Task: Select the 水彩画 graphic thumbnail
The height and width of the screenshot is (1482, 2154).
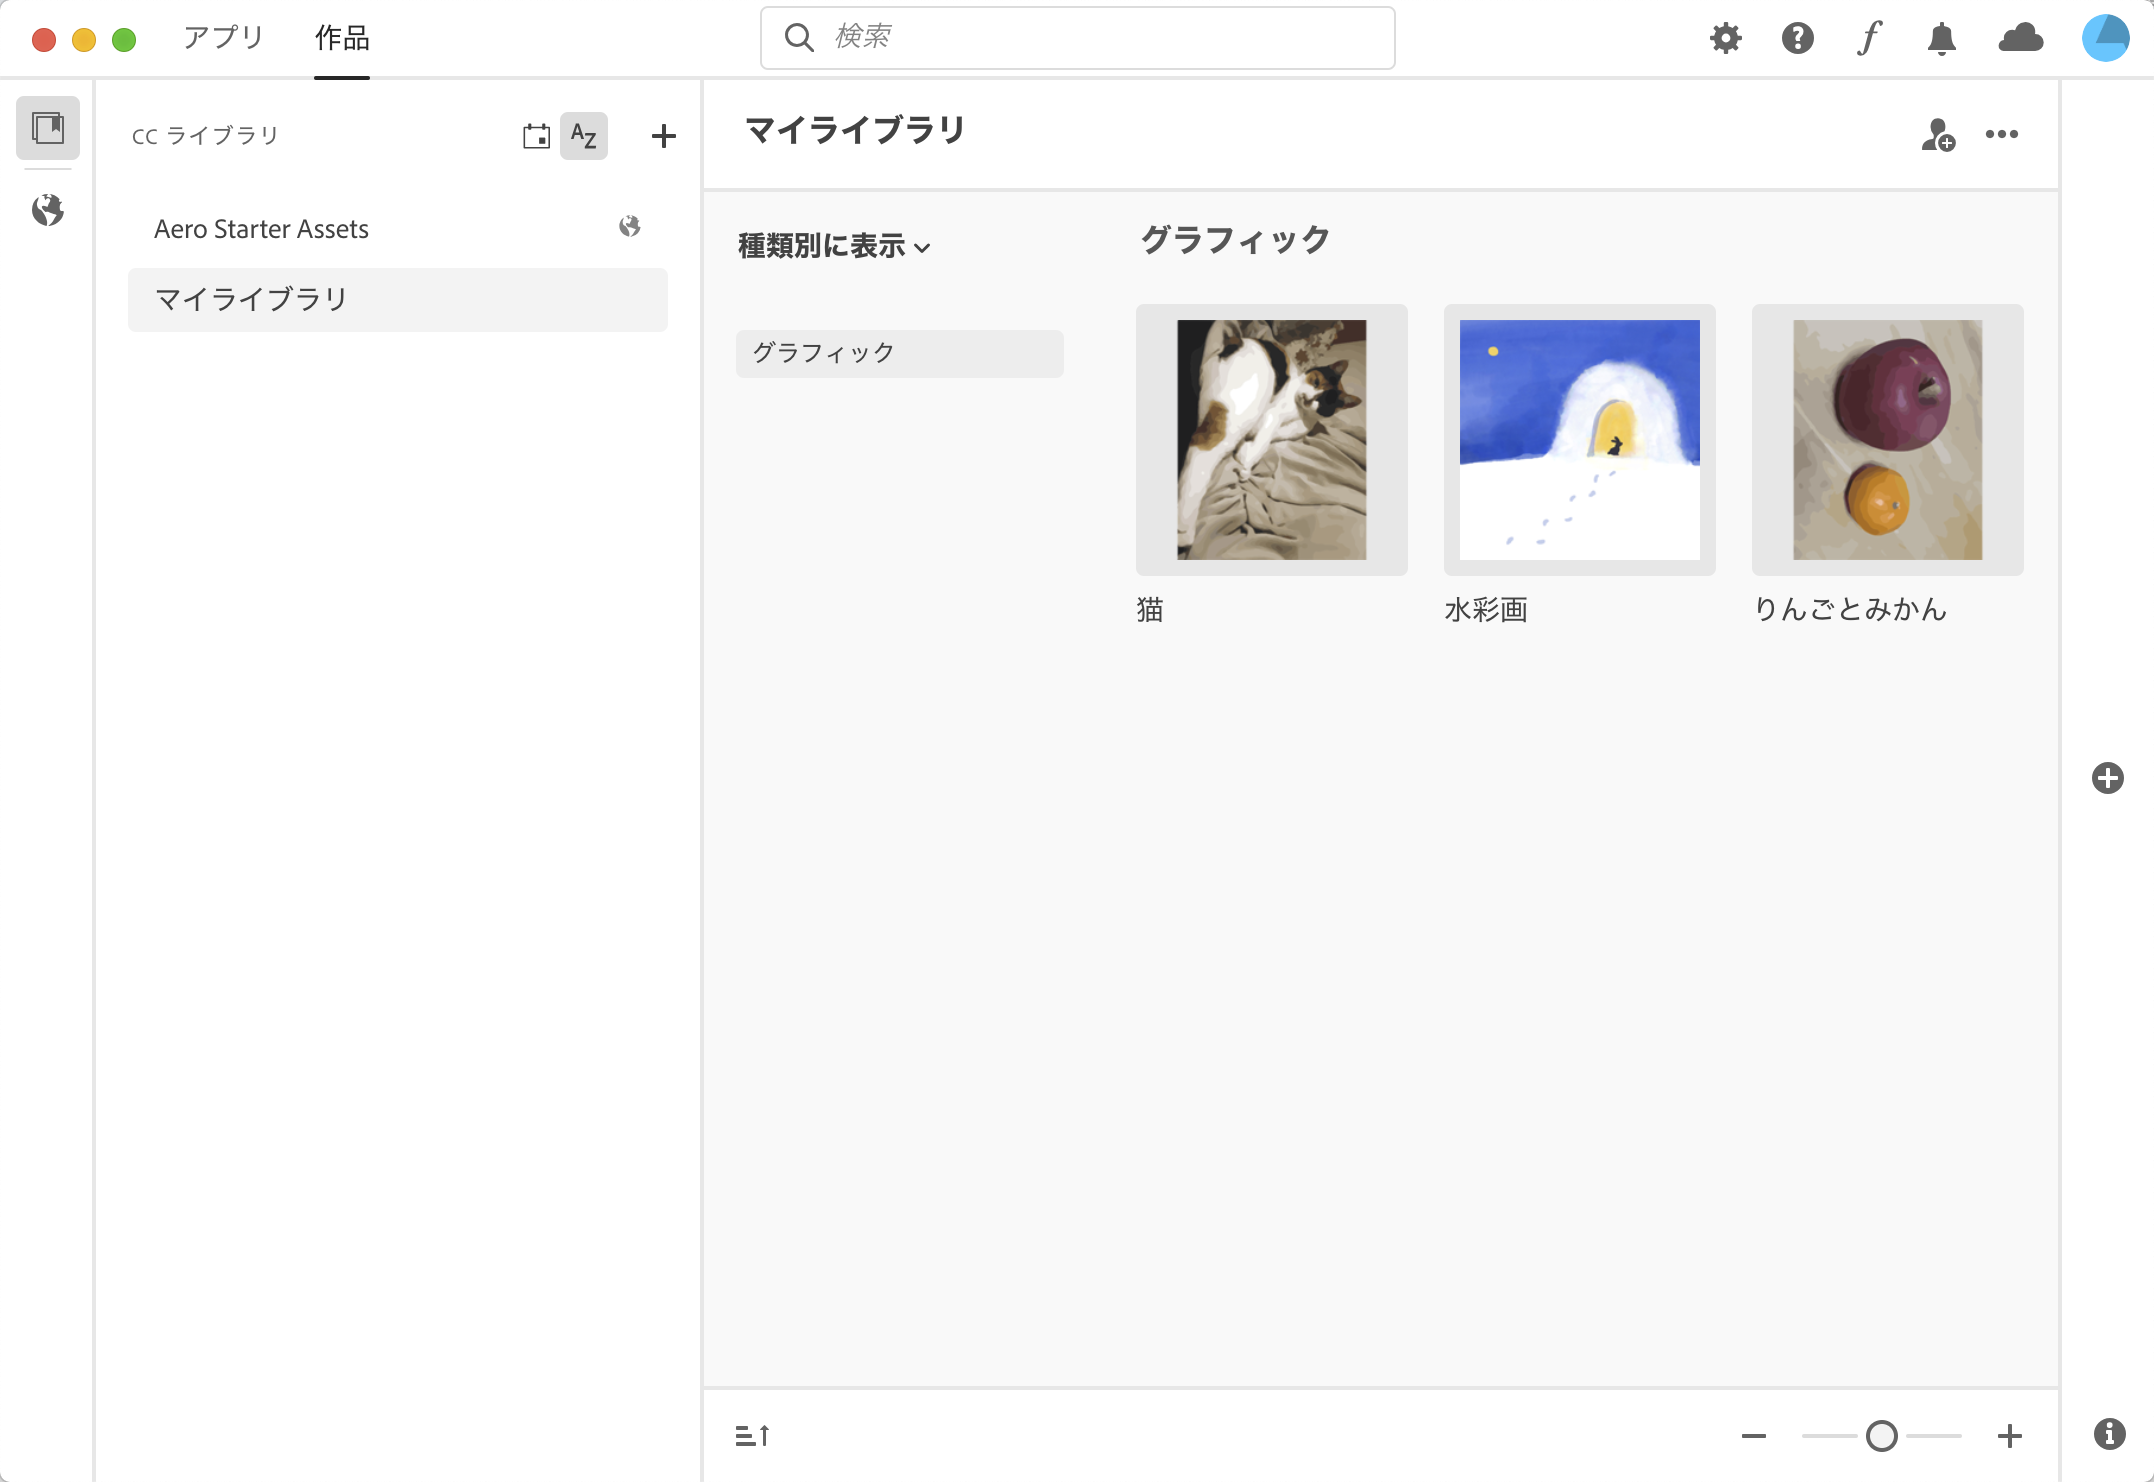Action: (1579, 440)
